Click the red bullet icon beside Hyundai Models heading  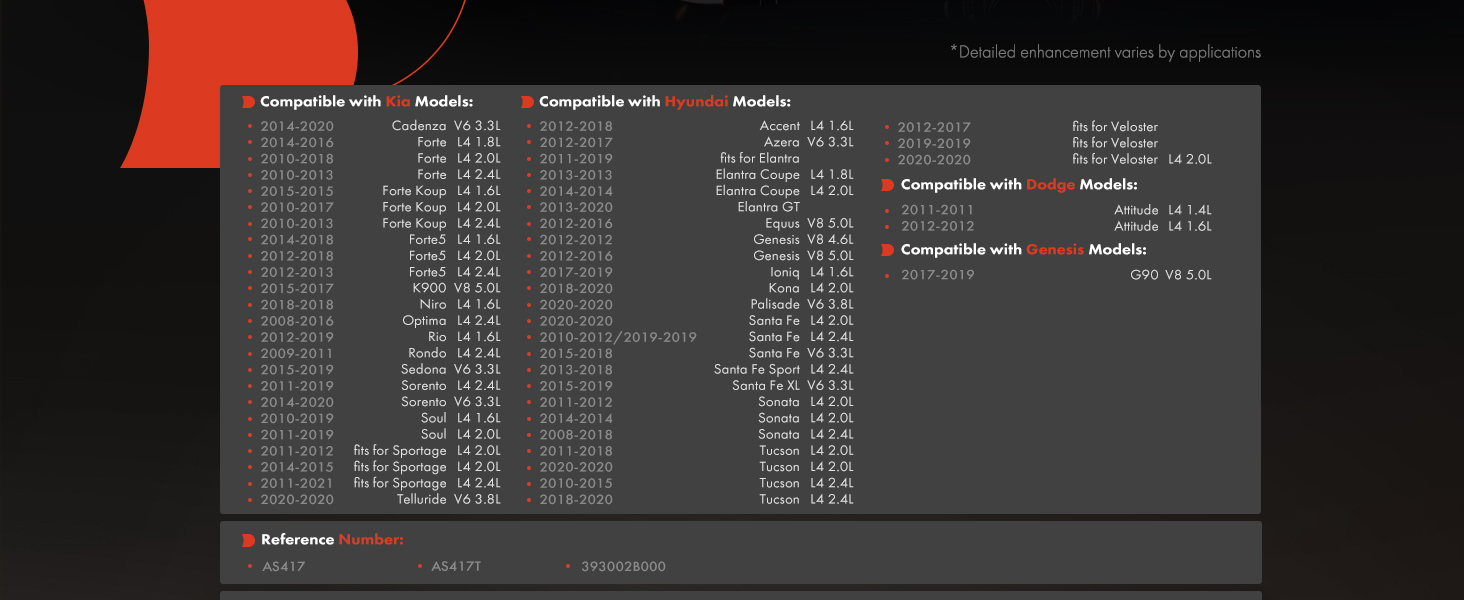tap(527, 102)
